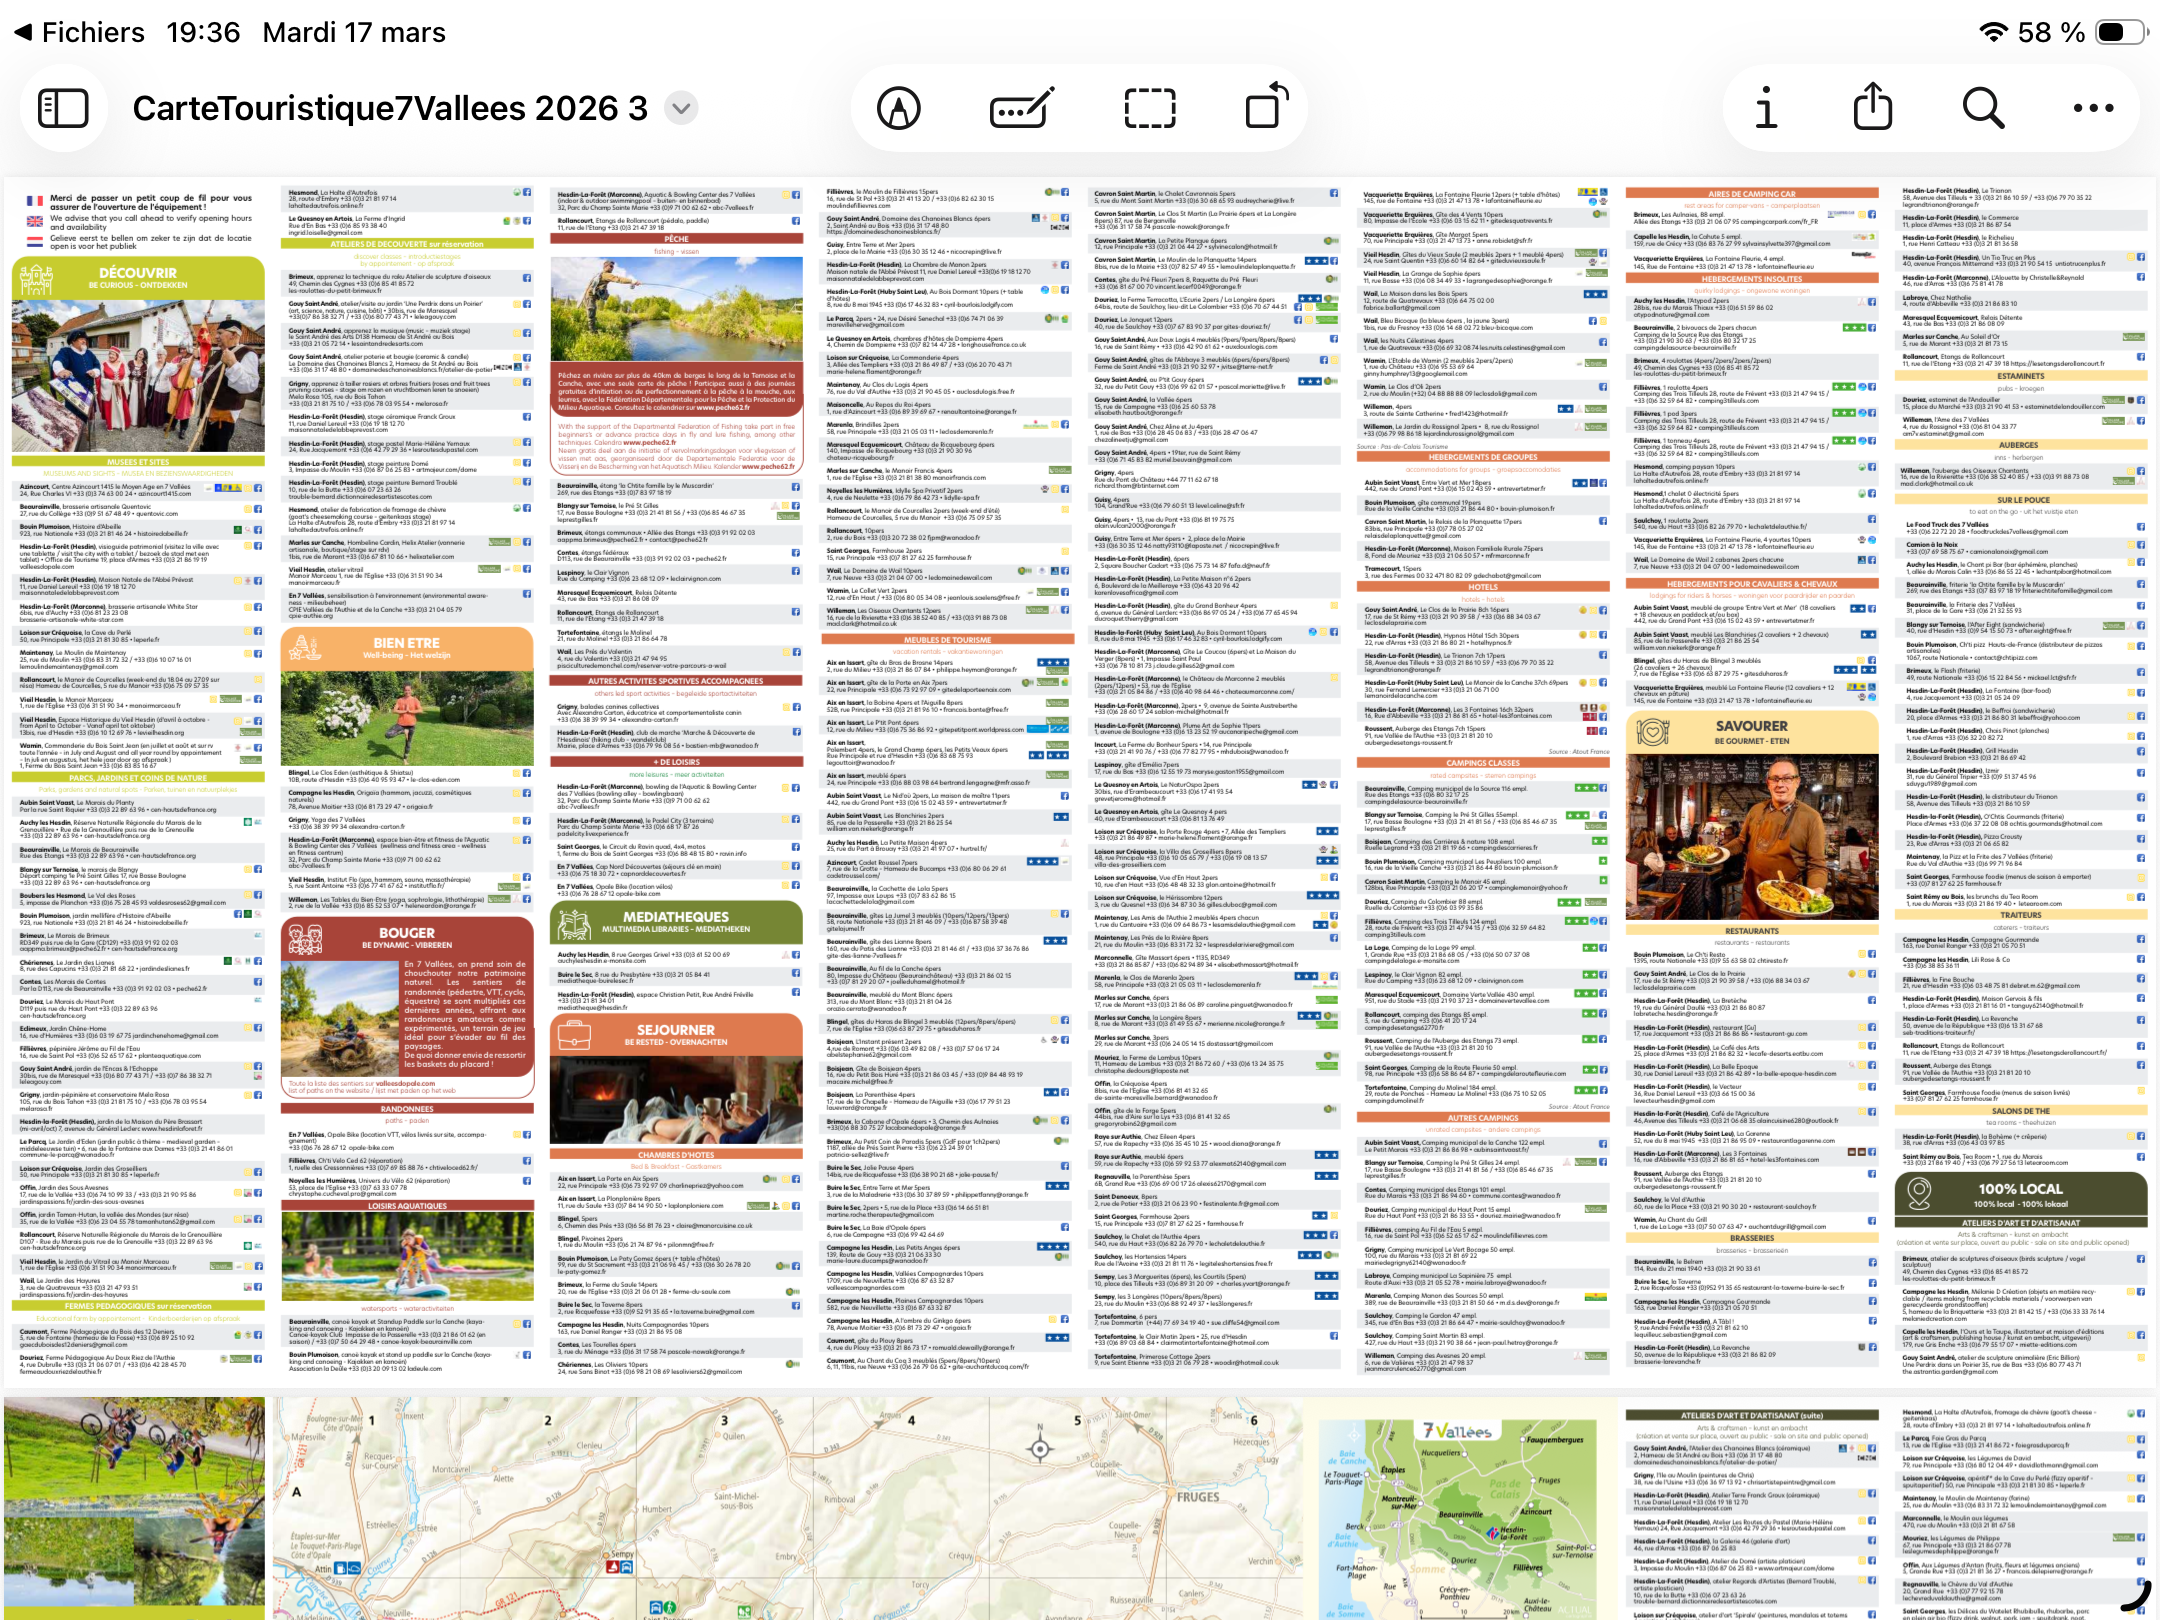This screenshot has width=2160, height=1620.
Task: Tap the CarteTouristique7Vallees 2026 3 title
Action: [x=390, y=108]
